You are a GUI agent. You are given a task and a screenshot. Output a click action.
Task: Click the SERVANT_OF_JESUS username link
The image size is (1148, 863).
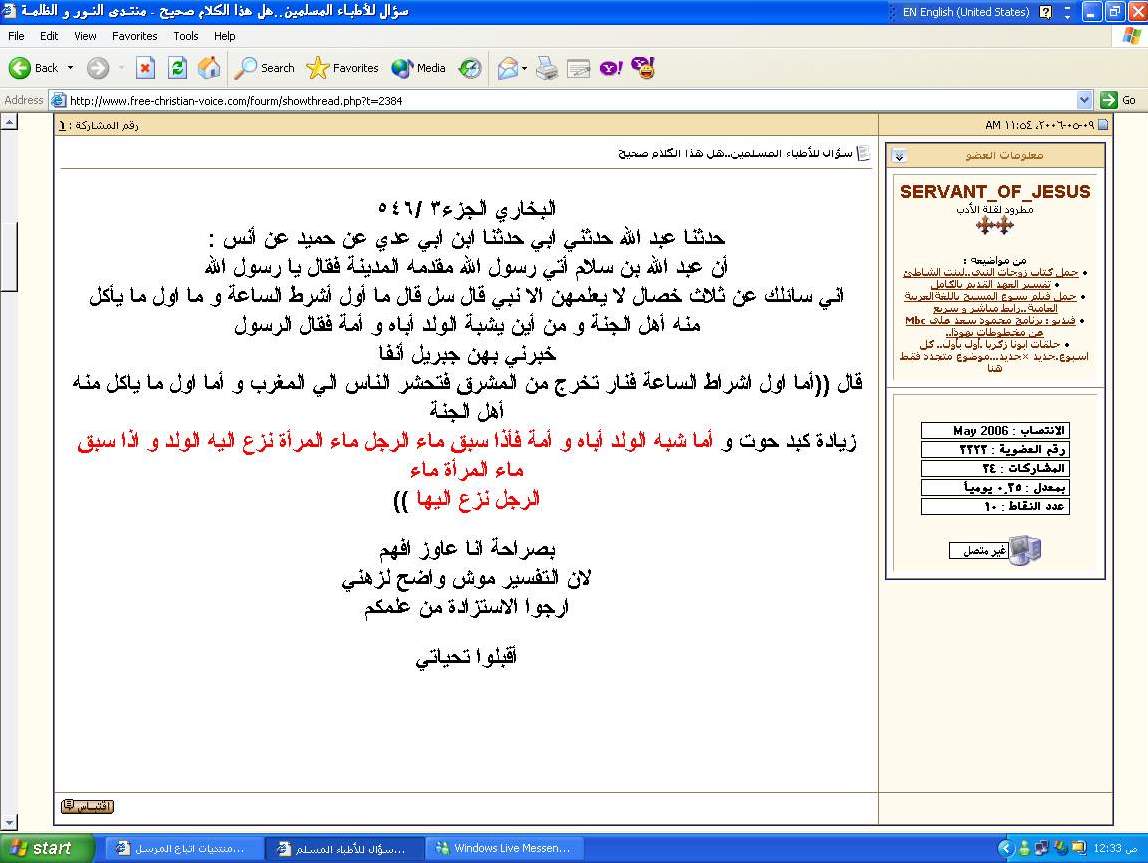[995, 191]
